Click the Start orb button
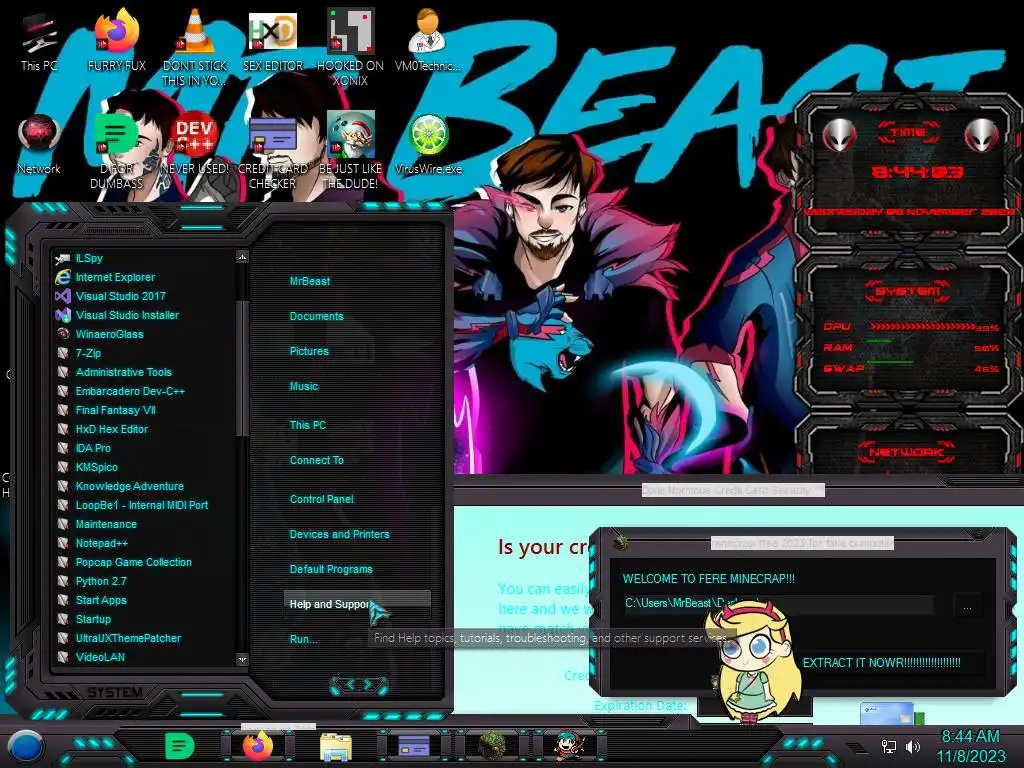Viewport: 1024px width, 768px height. [x=25, y=746]
